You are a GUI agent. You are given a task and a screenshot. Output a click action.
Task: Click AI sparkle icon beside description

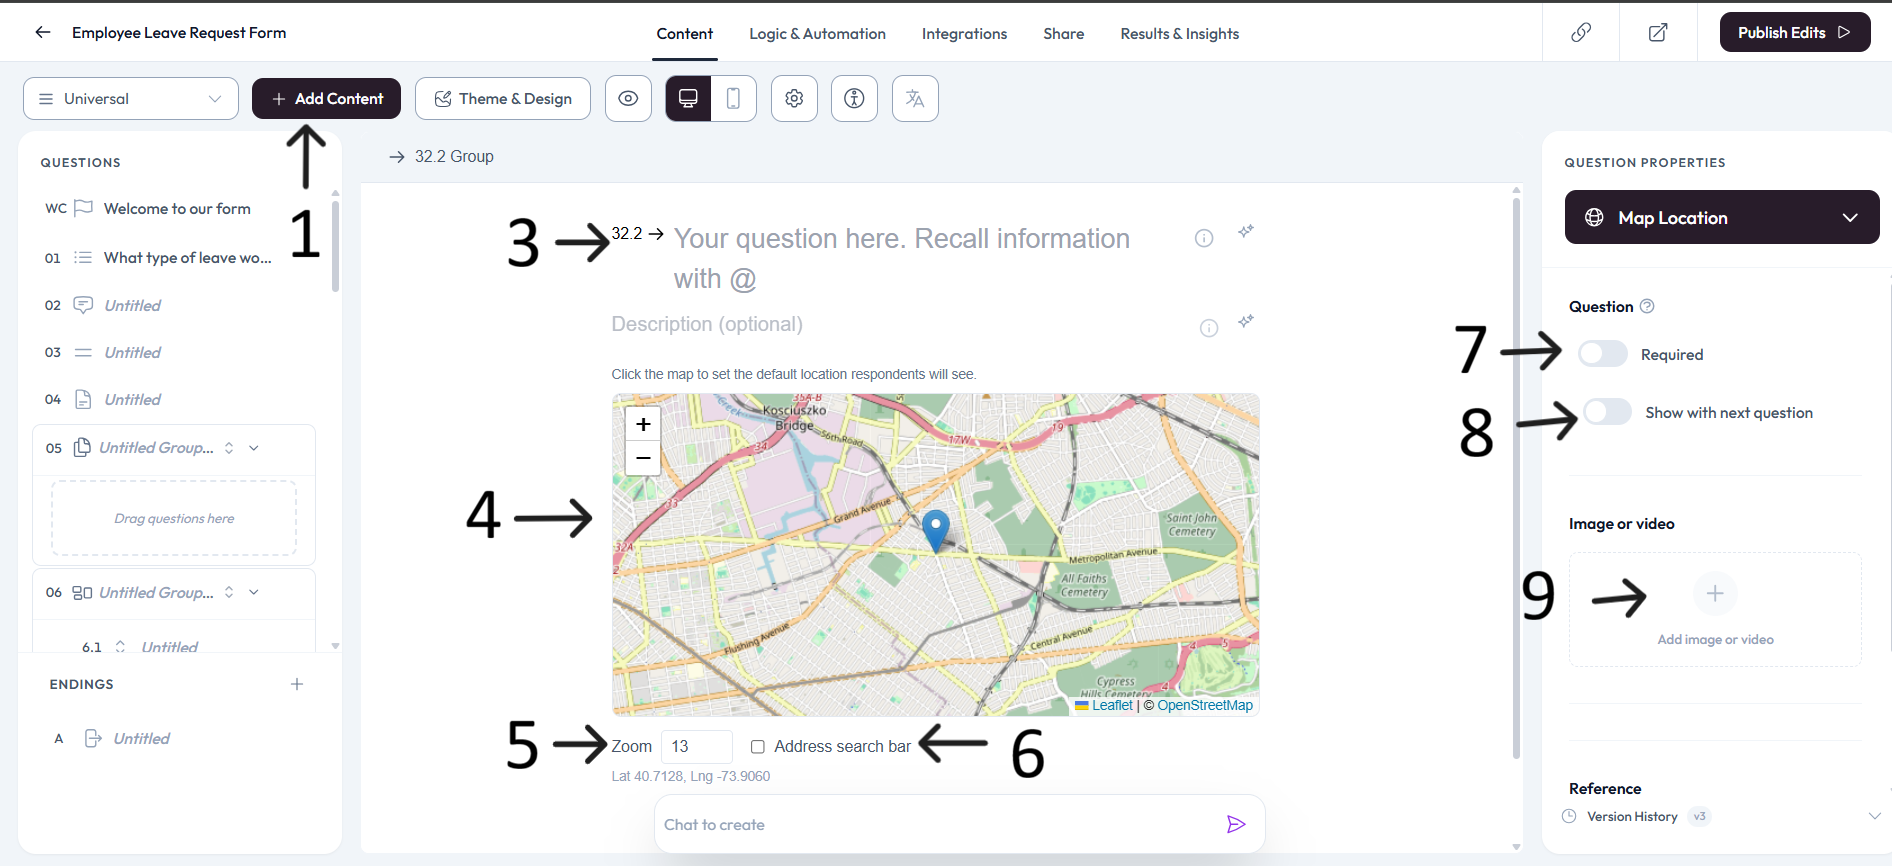[x=1245, y=321]
